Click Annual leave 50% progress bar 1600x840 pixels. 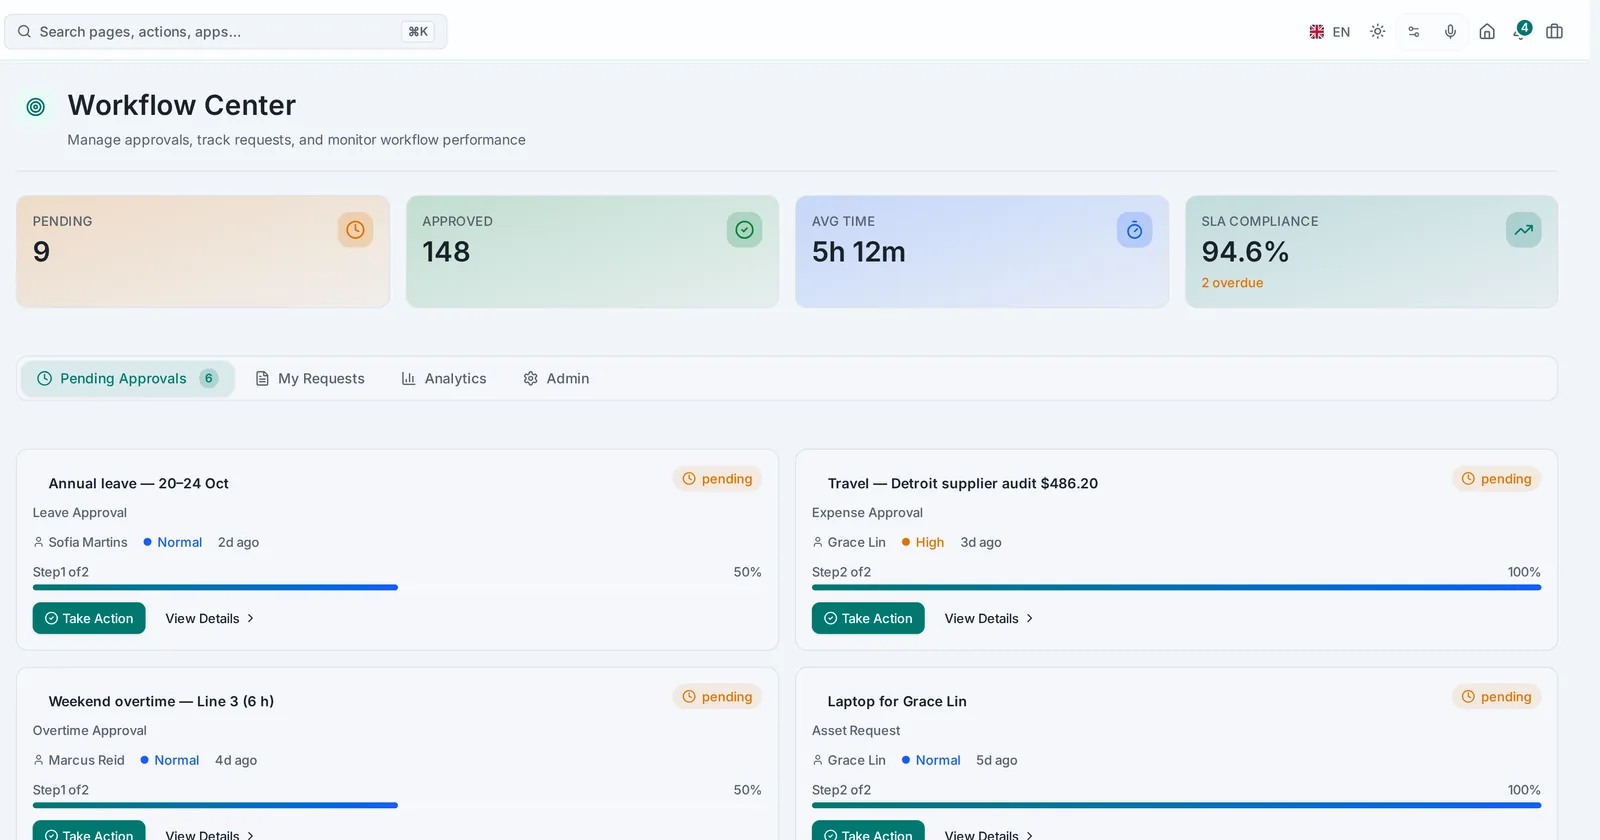tap(397, 588)
